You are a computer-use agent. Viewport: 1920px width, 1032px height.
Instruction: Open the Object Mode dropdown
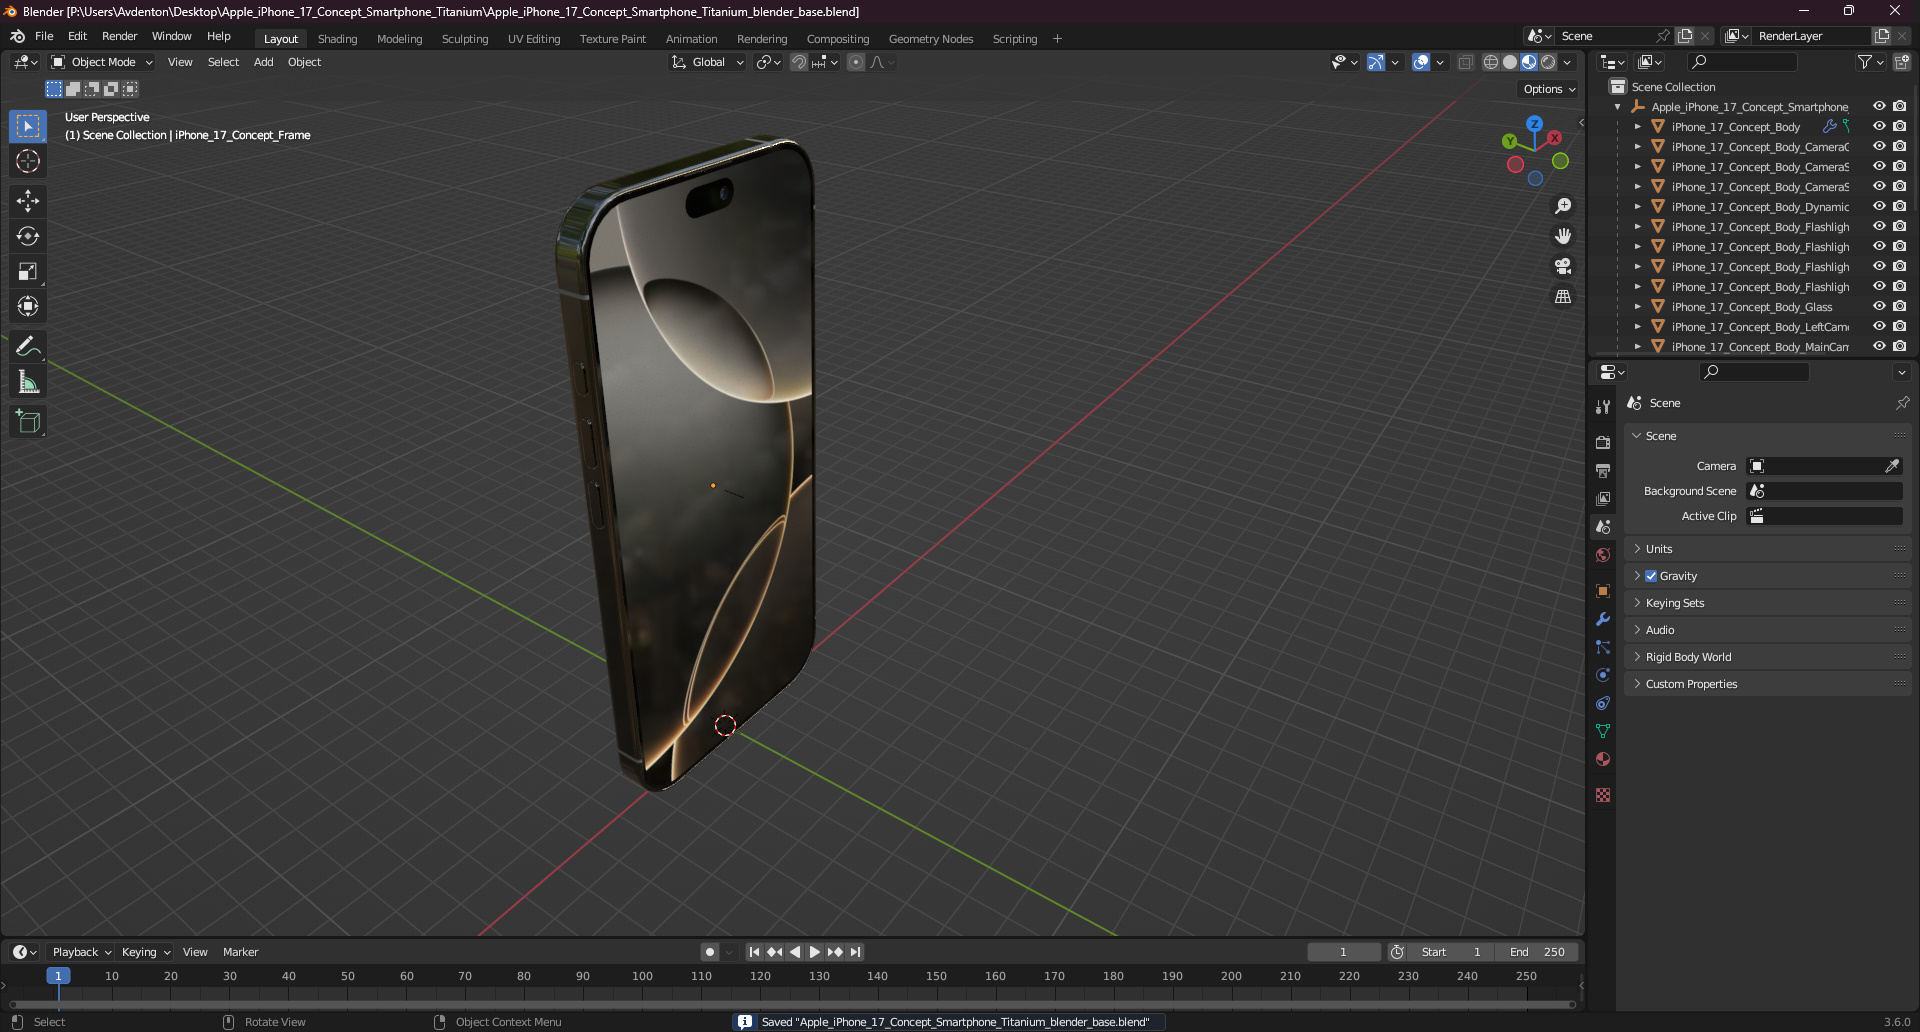click(x=102, y=62)
